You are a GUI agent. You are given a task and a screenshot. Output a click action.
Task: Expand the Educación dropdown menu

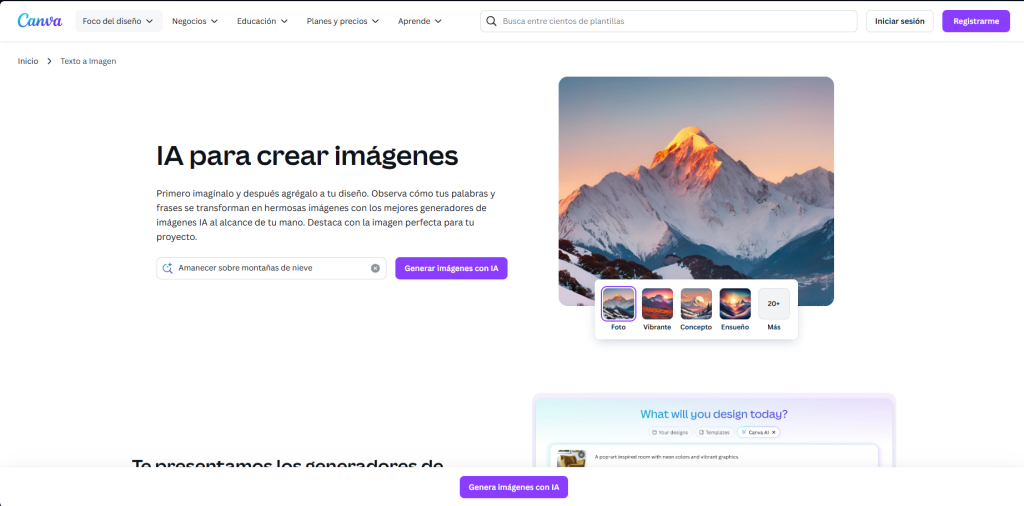262,21
